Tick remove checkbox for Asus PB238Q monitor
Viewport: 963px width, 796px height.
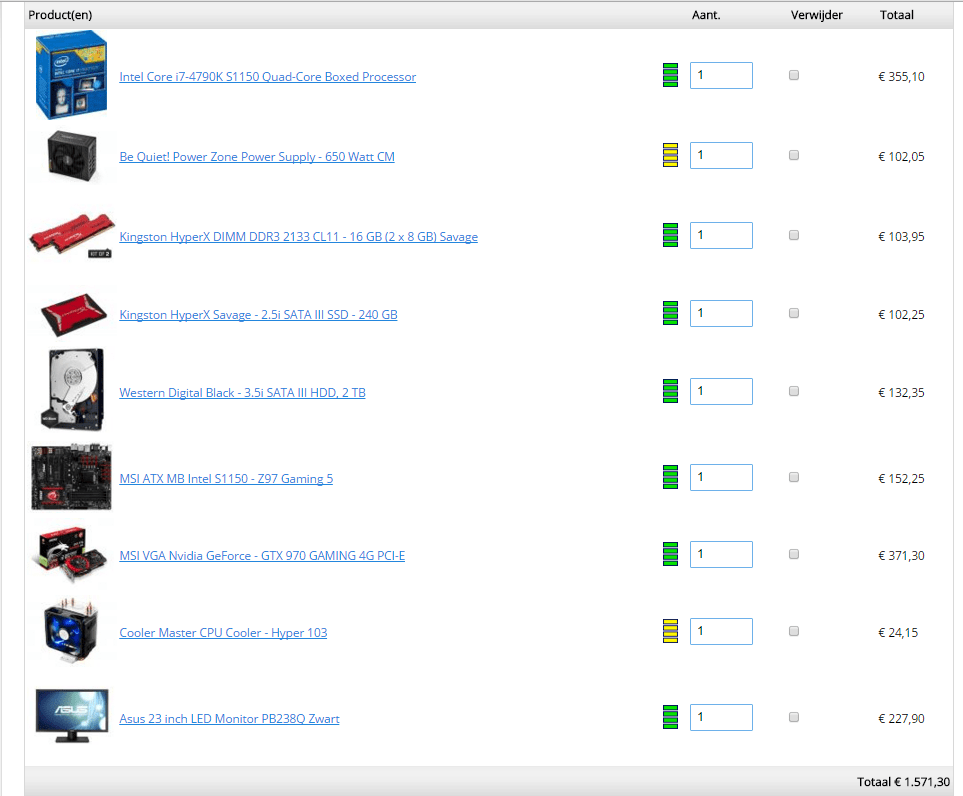click(793, 717)
